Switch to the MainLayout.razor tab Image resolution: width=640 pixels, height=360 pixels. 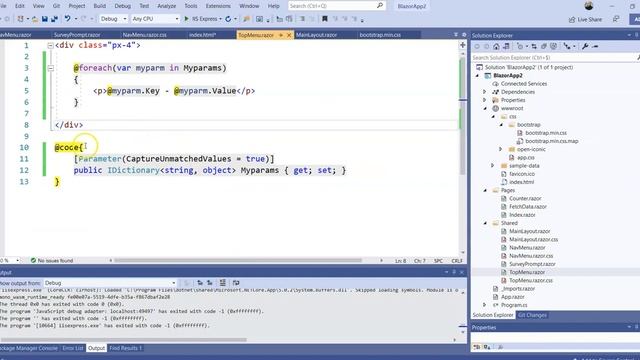pyautogui.click(x=317, y=35)
